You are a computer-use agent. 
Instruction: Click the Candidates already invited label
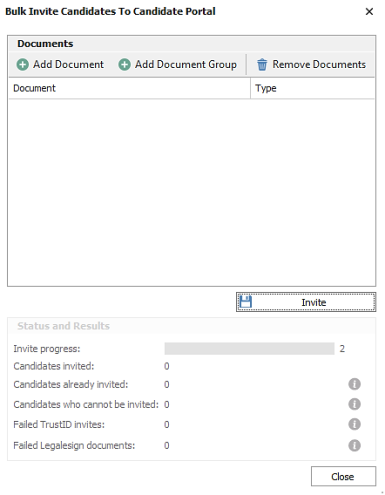coord(71,384)
